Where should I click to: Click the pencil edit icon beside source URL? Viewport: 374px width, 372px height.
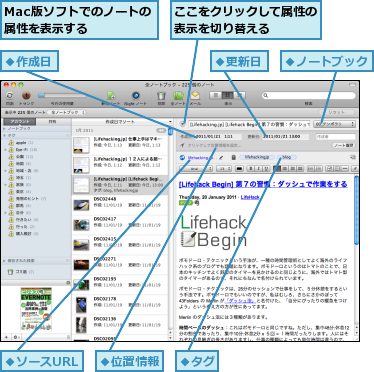[221, 158]
